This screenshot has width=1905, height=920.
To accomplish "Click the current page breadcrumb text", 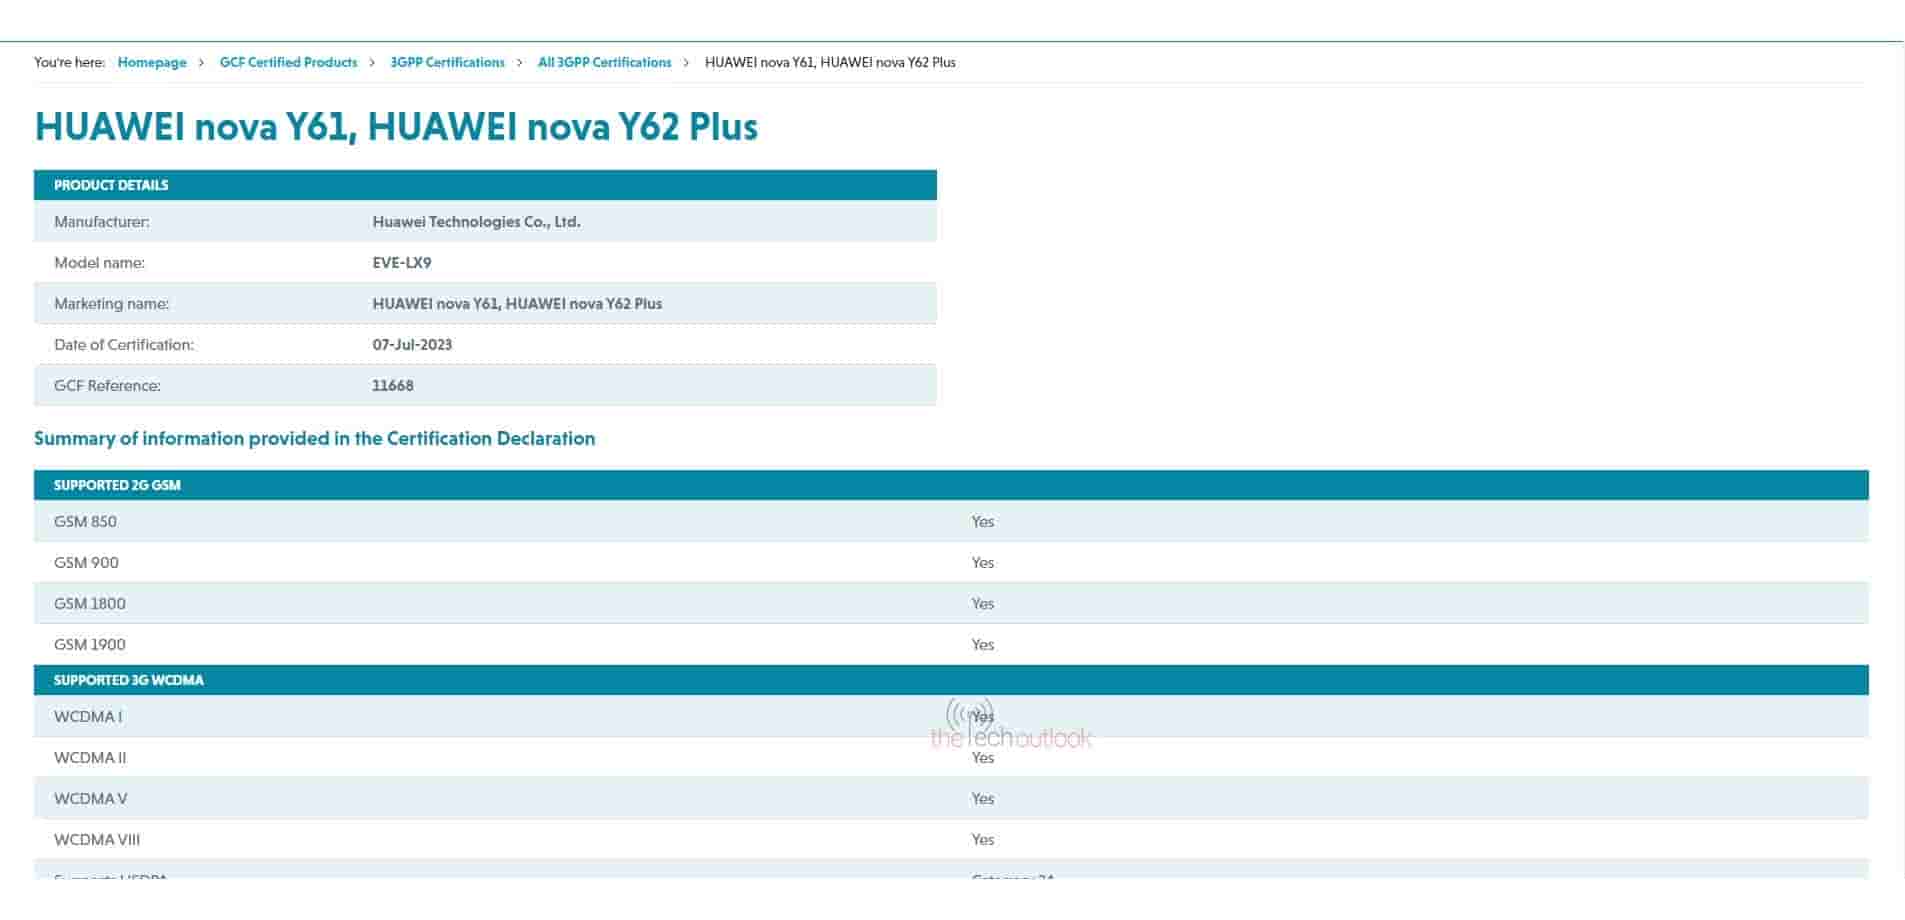I will tap(829, 62).
